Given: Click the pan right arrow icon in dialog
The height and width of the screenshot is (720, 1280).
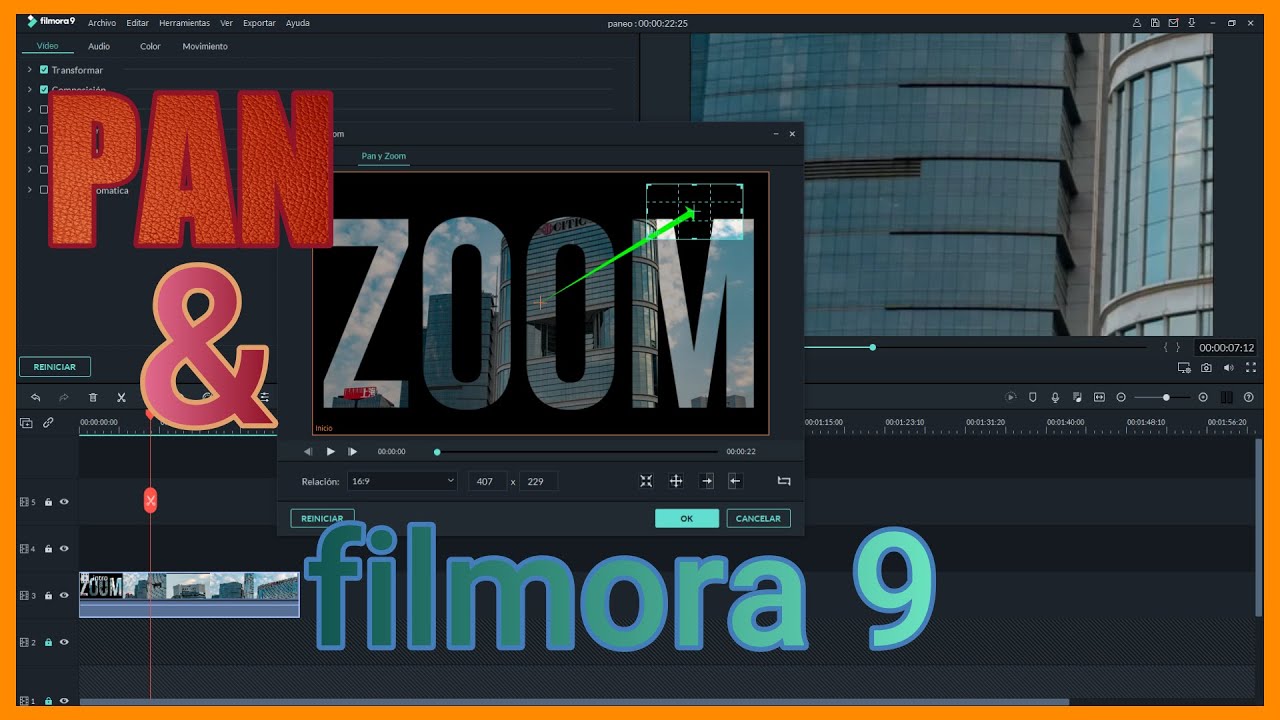Looking at the screenshot, I should coord(707,481).
